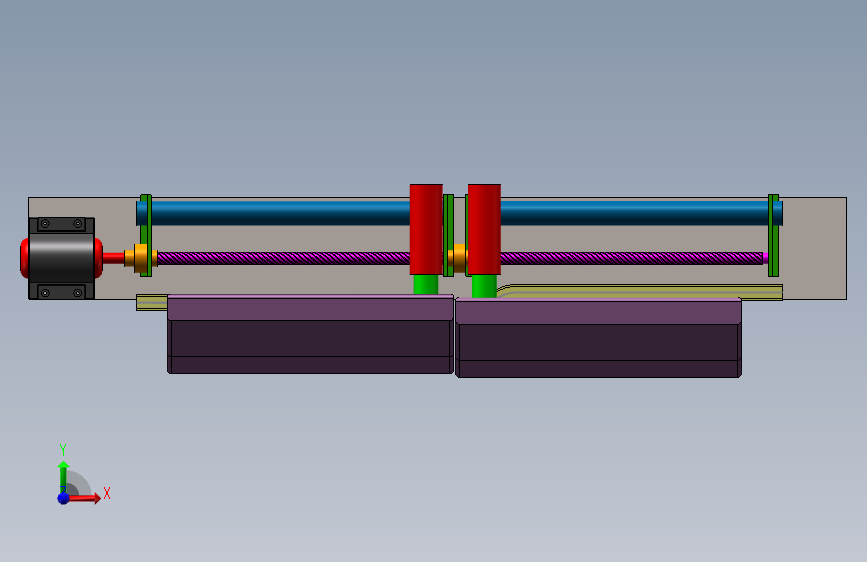Select the blue guide rod left of carriages
The image size is (867, 562).
(280, 213)
